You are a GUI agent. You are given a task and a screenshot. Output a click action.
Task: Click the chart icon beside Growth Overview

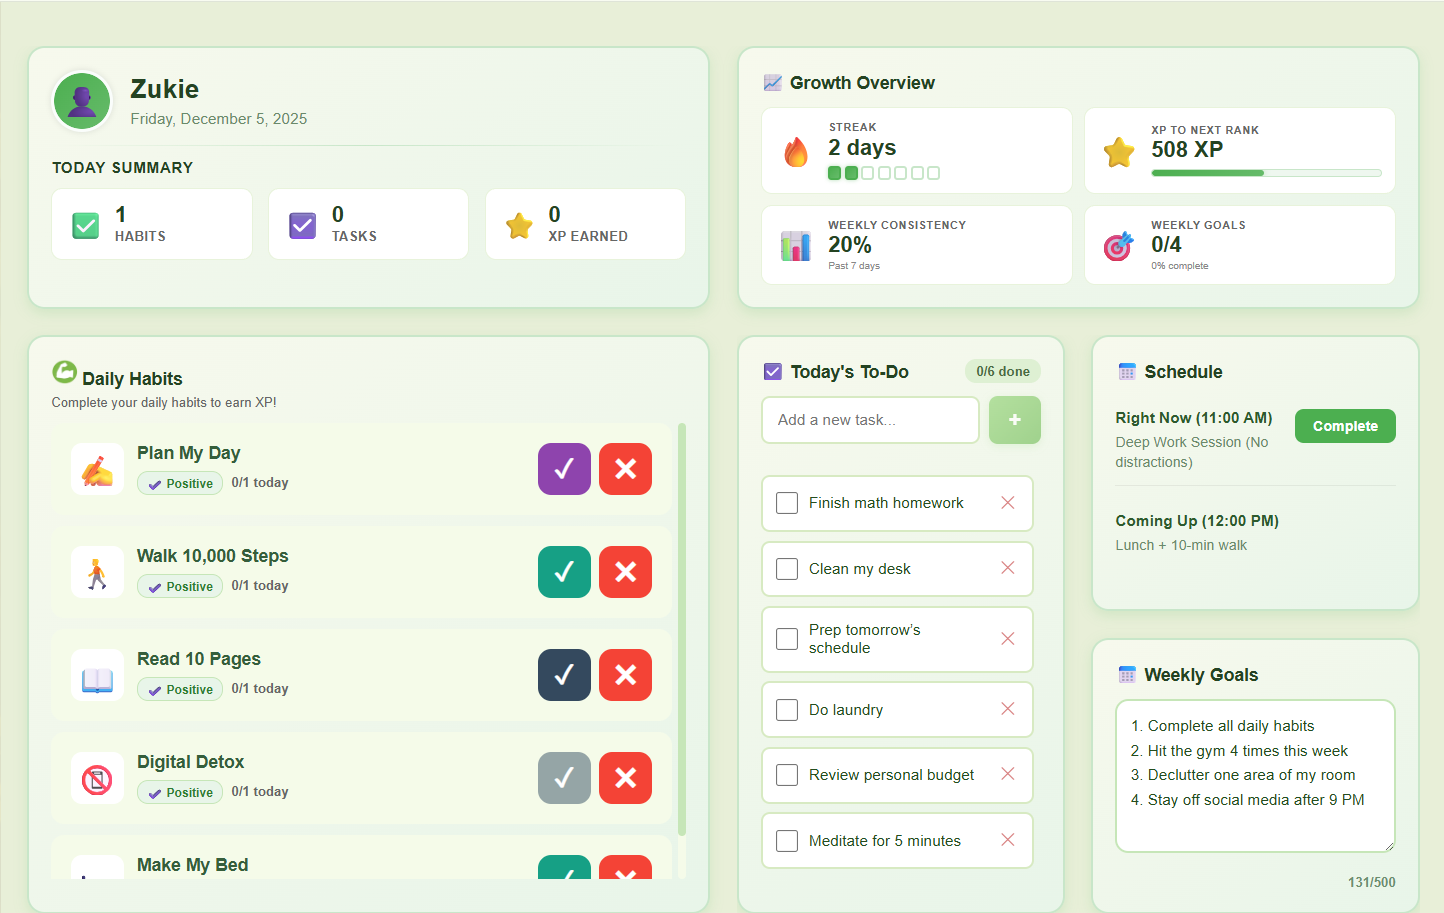coord(772,82)
